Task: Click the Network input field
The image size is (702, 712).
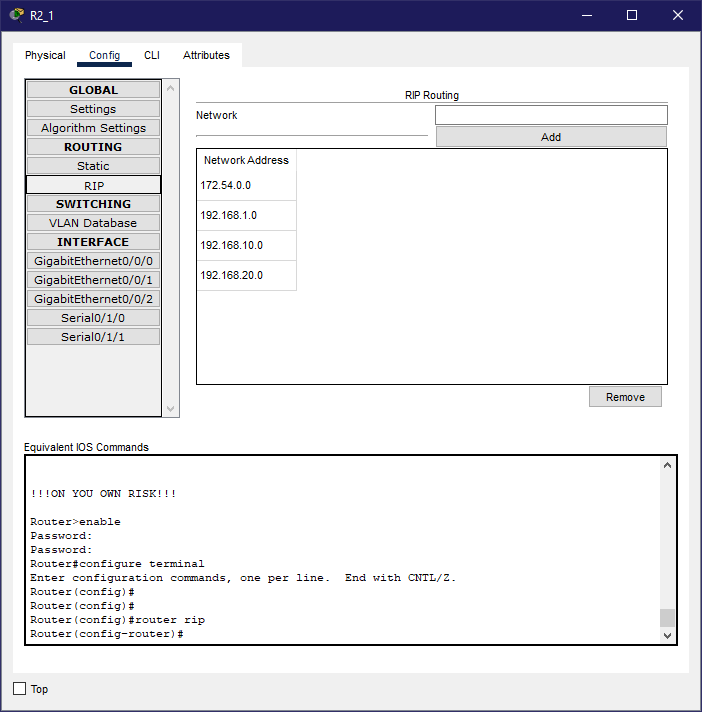Action: click(x=551, y=115)
